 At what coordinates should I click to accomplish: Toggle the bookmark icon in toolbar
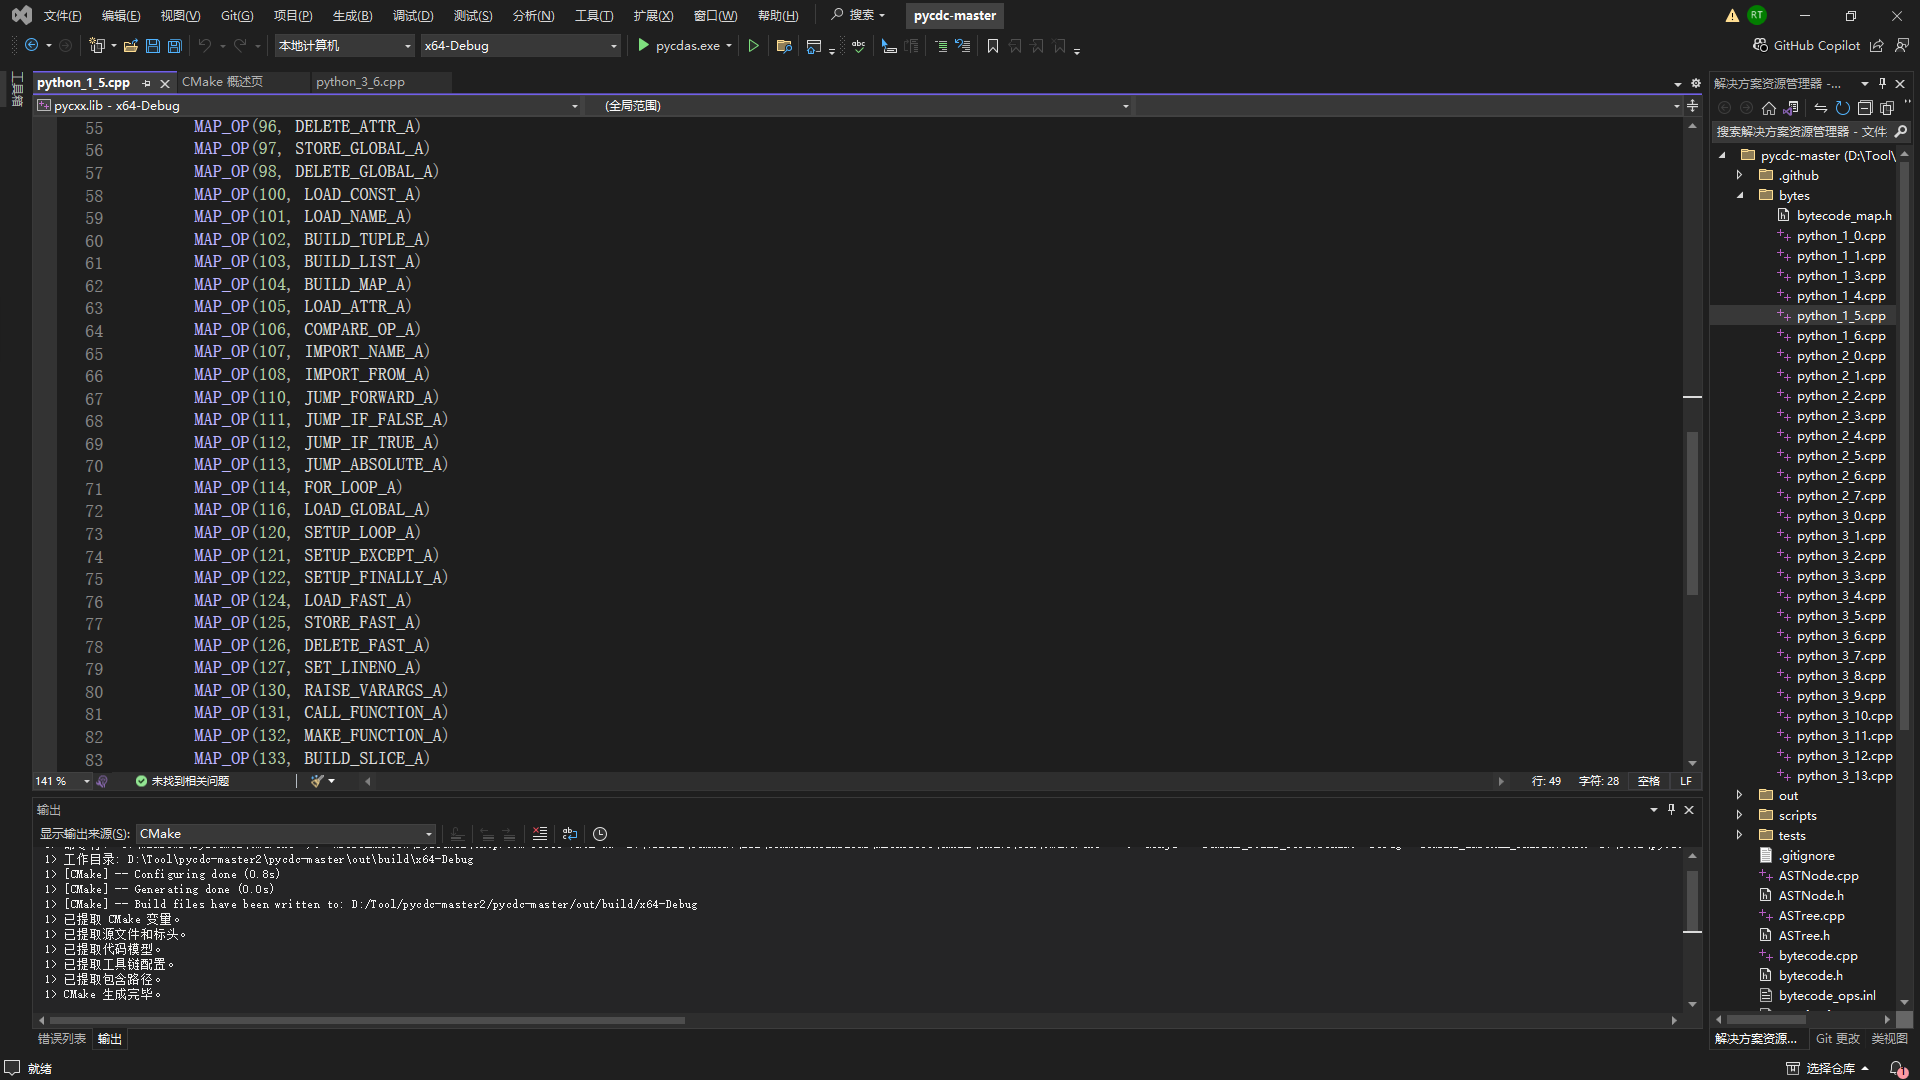click(993, 46)
